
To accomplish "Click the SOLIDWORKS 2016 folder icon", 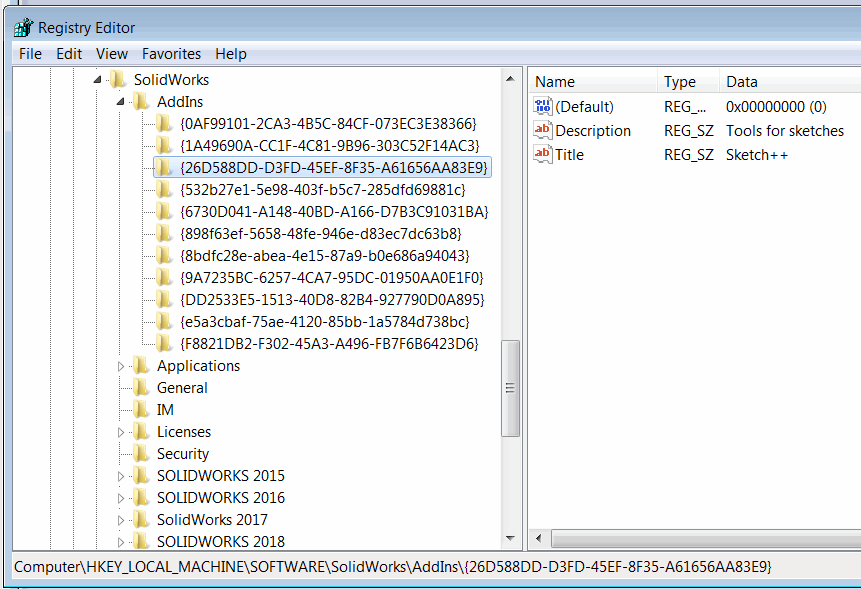I will pos(141,497).
